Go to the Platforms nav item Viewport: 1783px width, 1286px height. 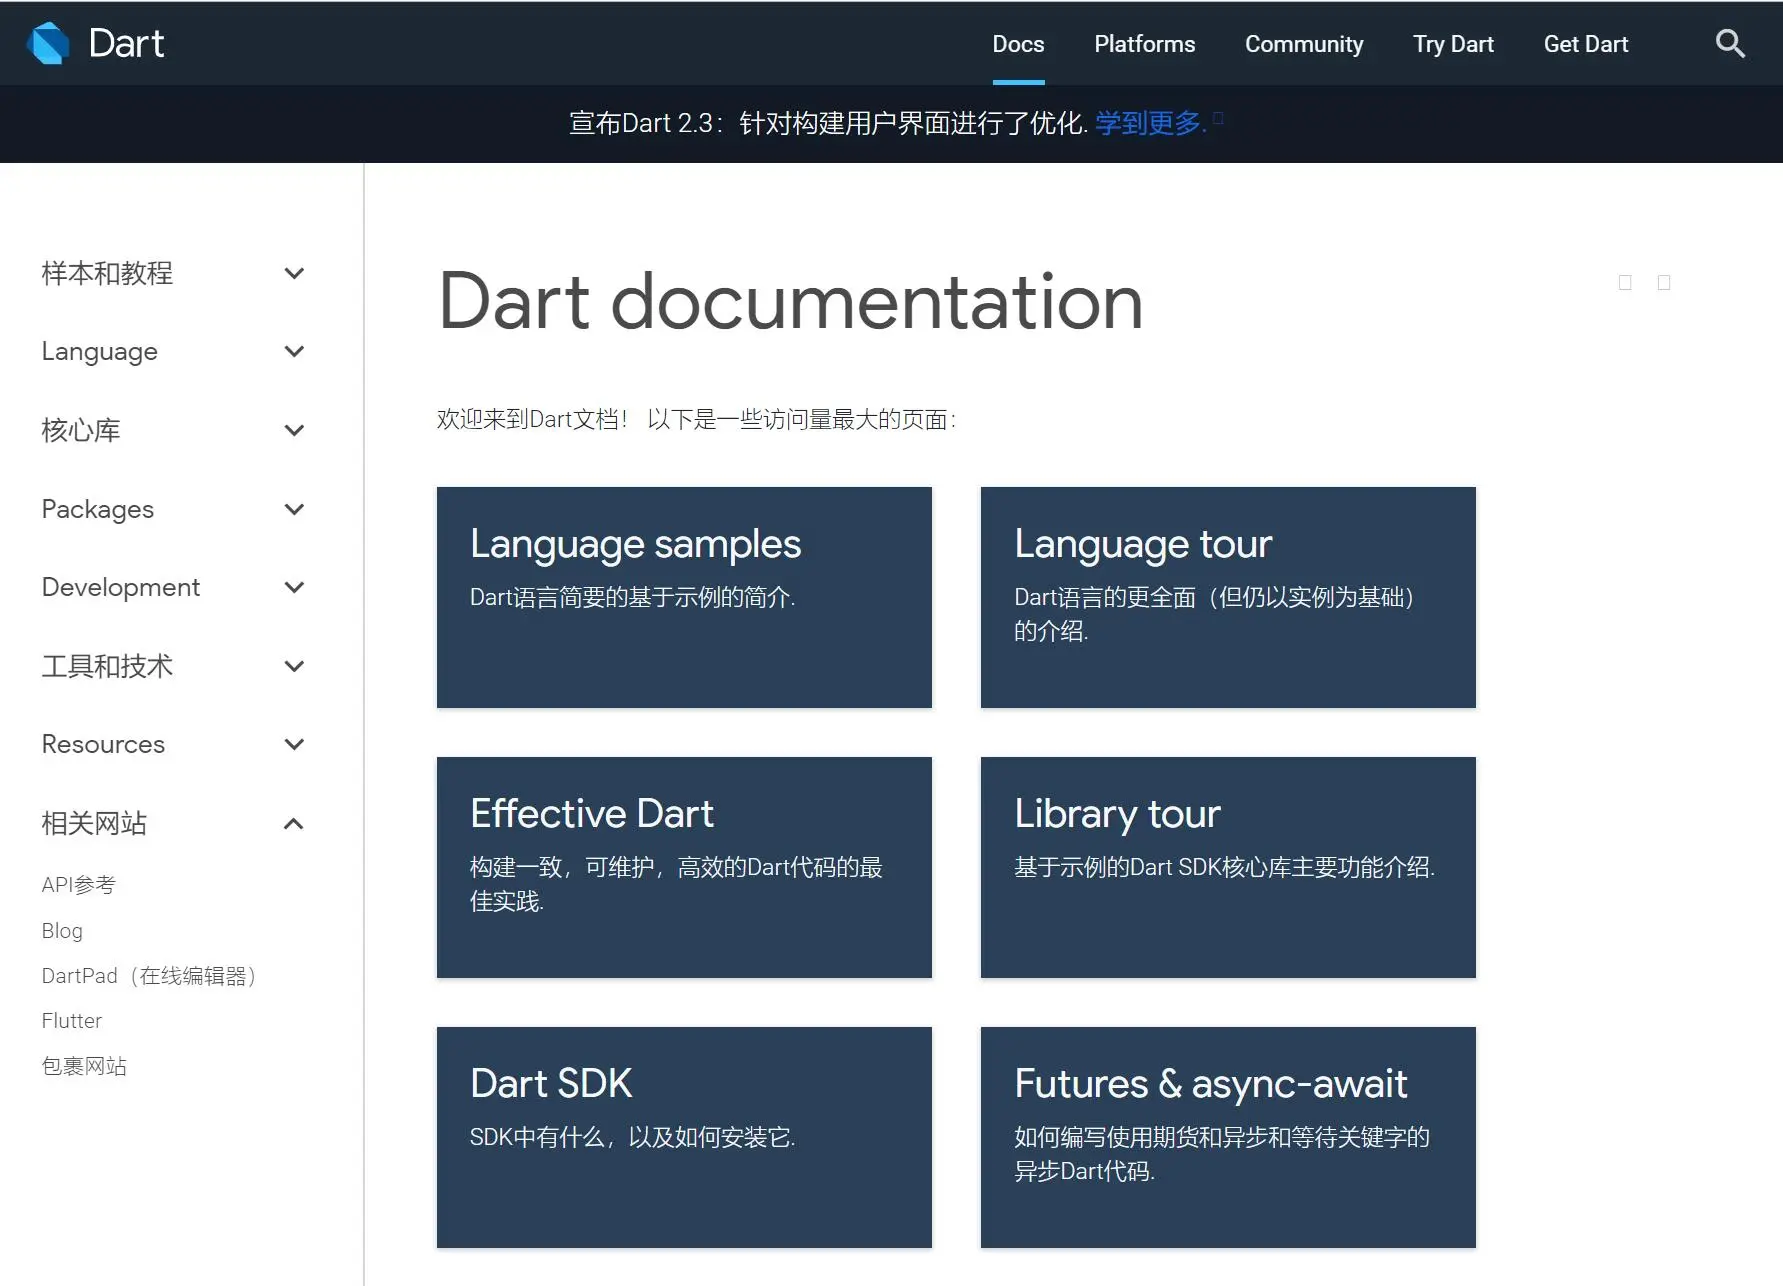[1144, 44]
